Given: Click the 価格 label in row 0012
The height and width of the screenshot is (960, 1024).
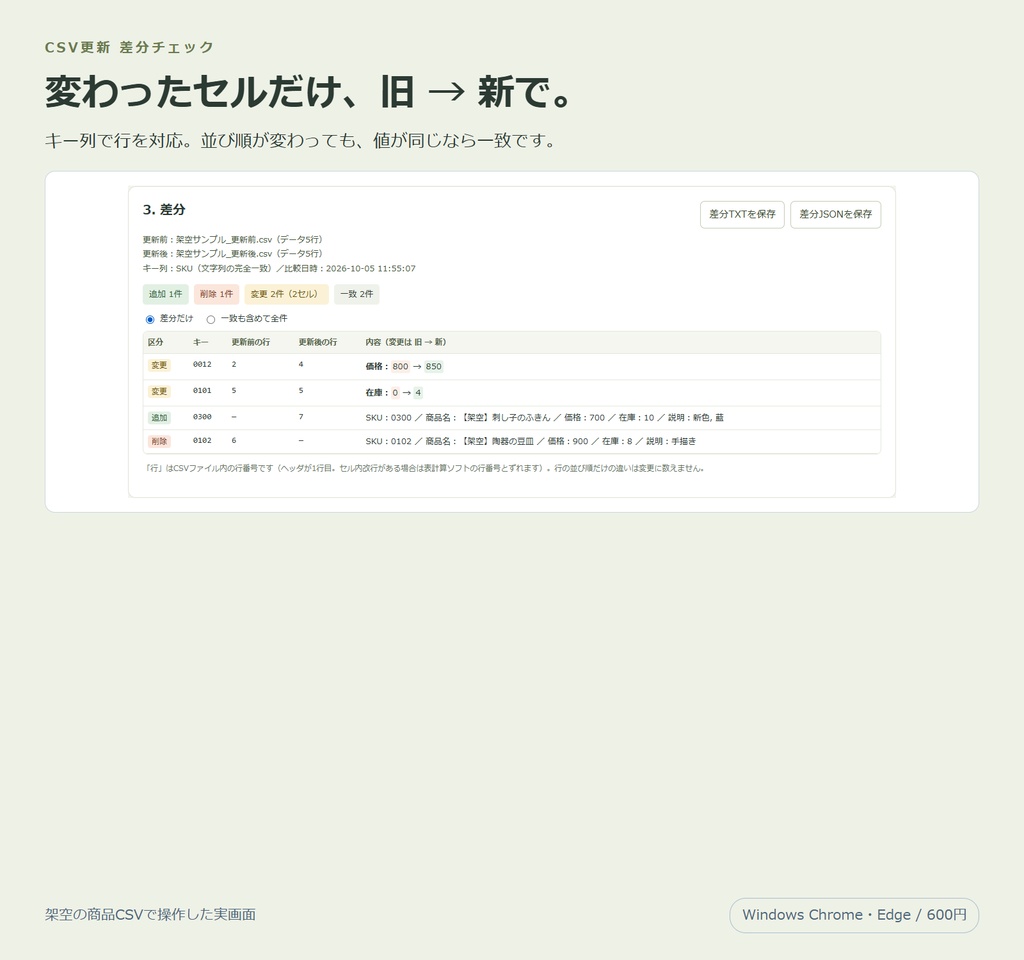Looking at the screenshot, I should coord(376,366).
